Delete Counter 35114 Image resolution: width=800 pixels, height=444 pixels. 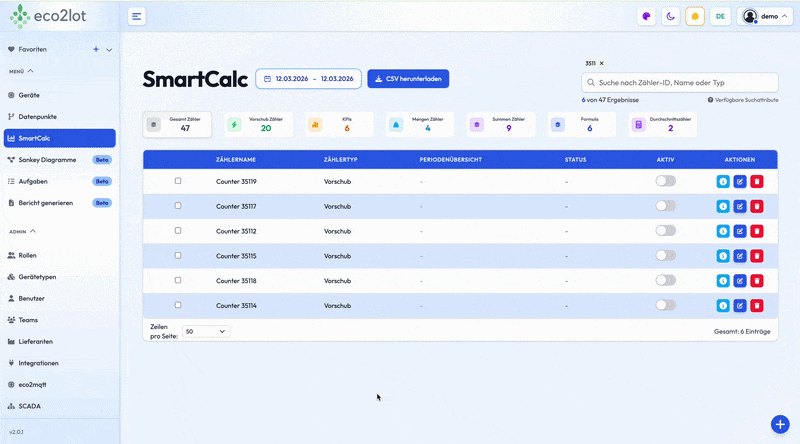click(757, 306)
